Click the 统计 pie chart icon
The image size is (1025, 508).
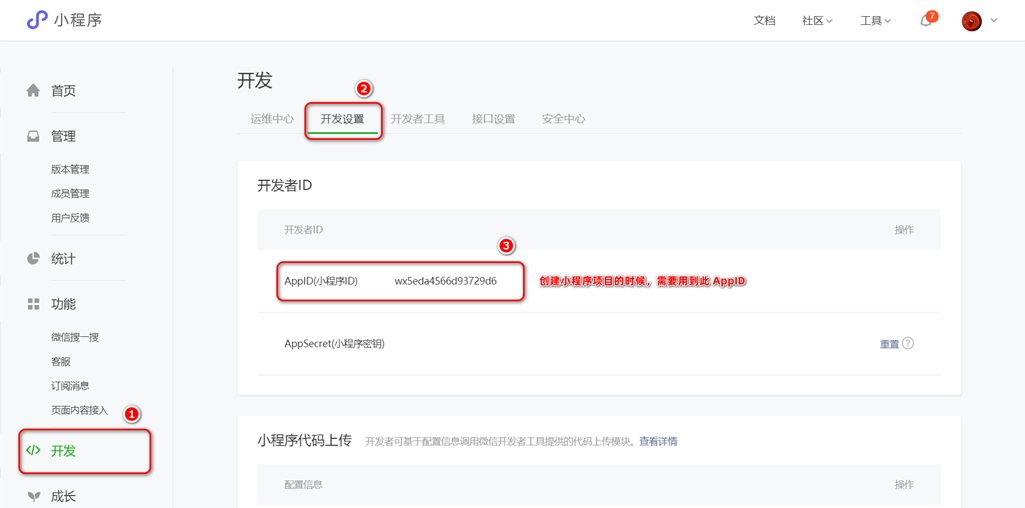(33, 259)
